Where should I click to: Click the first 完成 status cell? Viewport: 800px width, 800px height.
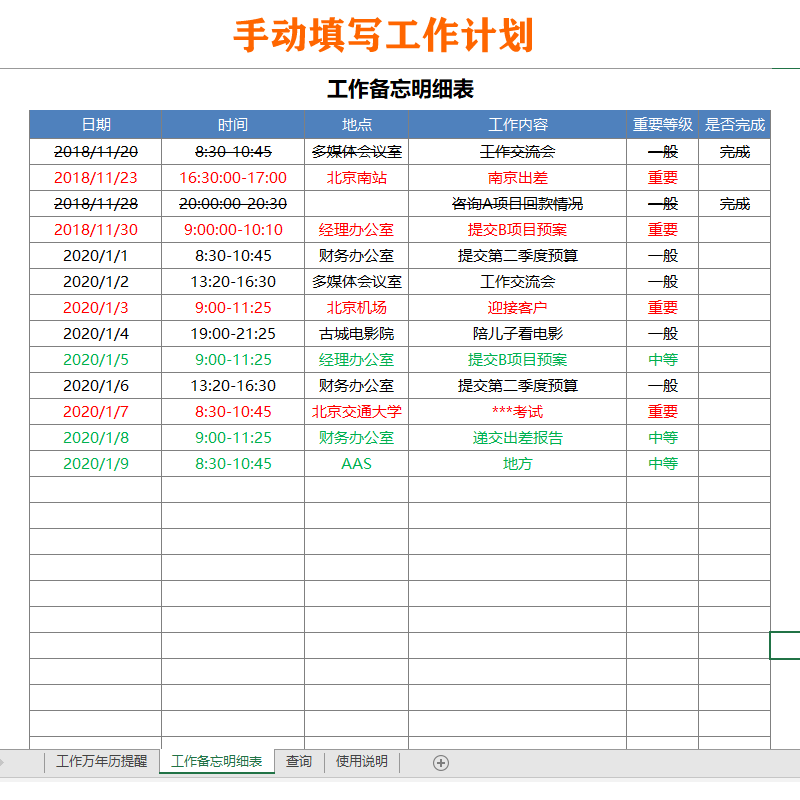tap(735, 151)
